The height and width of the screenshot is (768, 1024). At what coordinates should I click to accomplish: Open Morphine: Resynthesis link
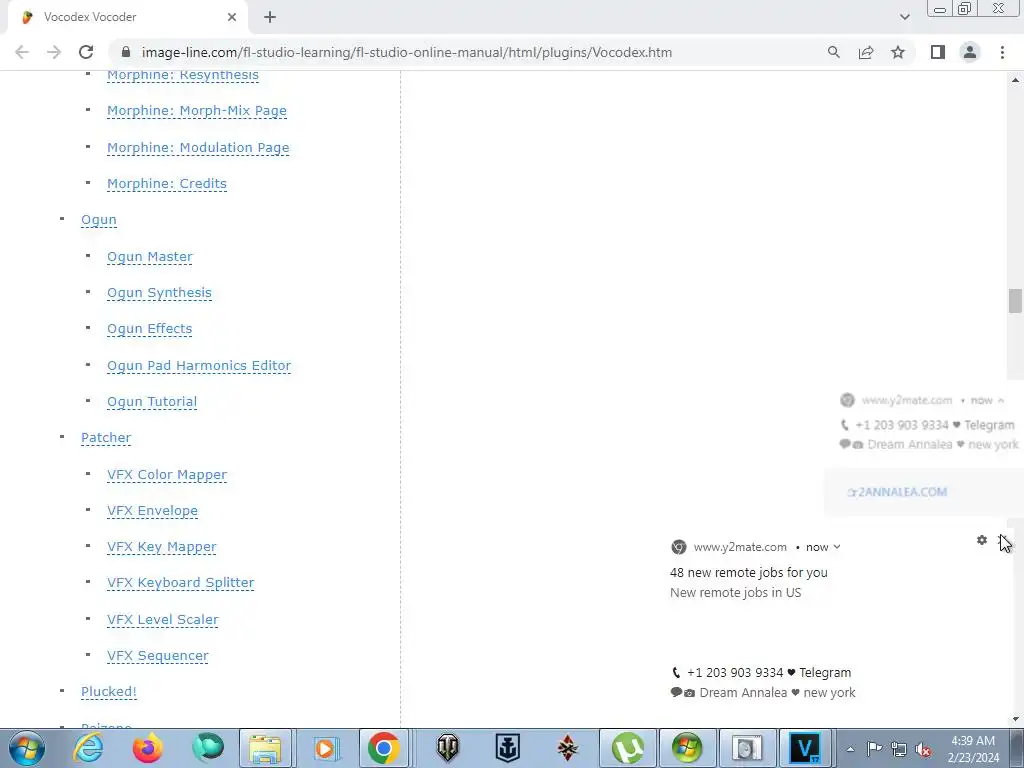(183, 75)
